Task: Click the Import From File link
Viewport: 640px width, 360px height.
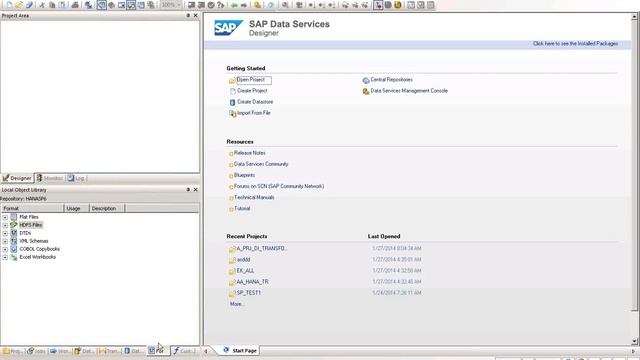Action: coord(253,113)
